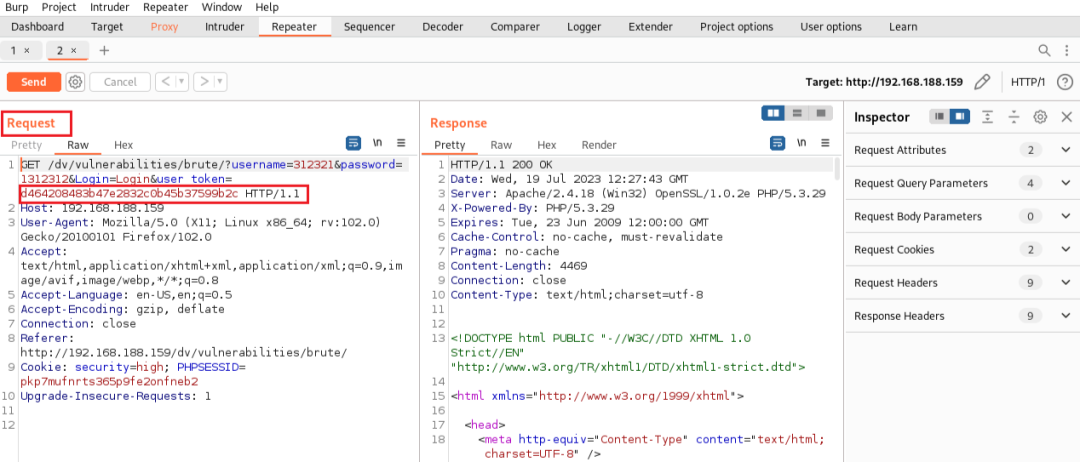Open Response pane hamburger menu
This screenshot has width=1080, height=462.
[824, 143]
